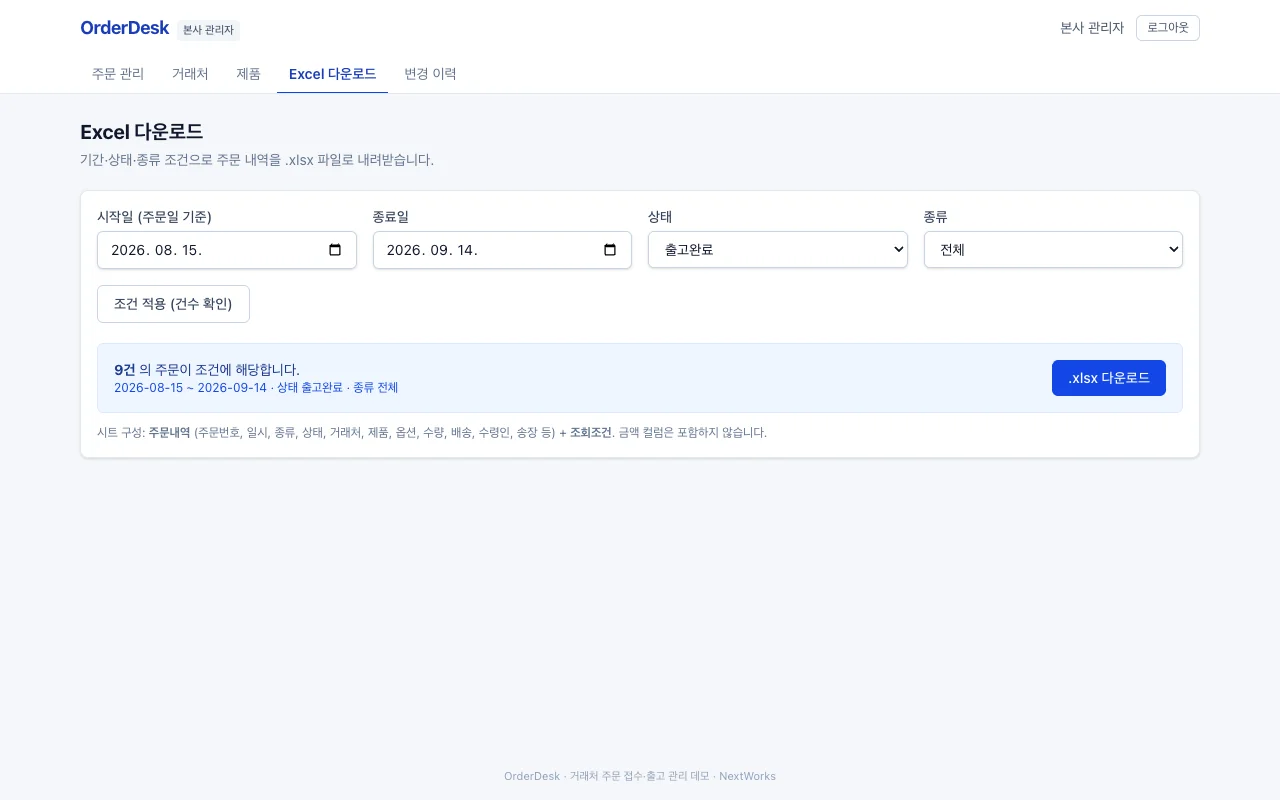Viewport: 1280px width, 800px height.
Task: Open the 주문 관리 tab
Action: pyautogui.click(x=118, y=74)
